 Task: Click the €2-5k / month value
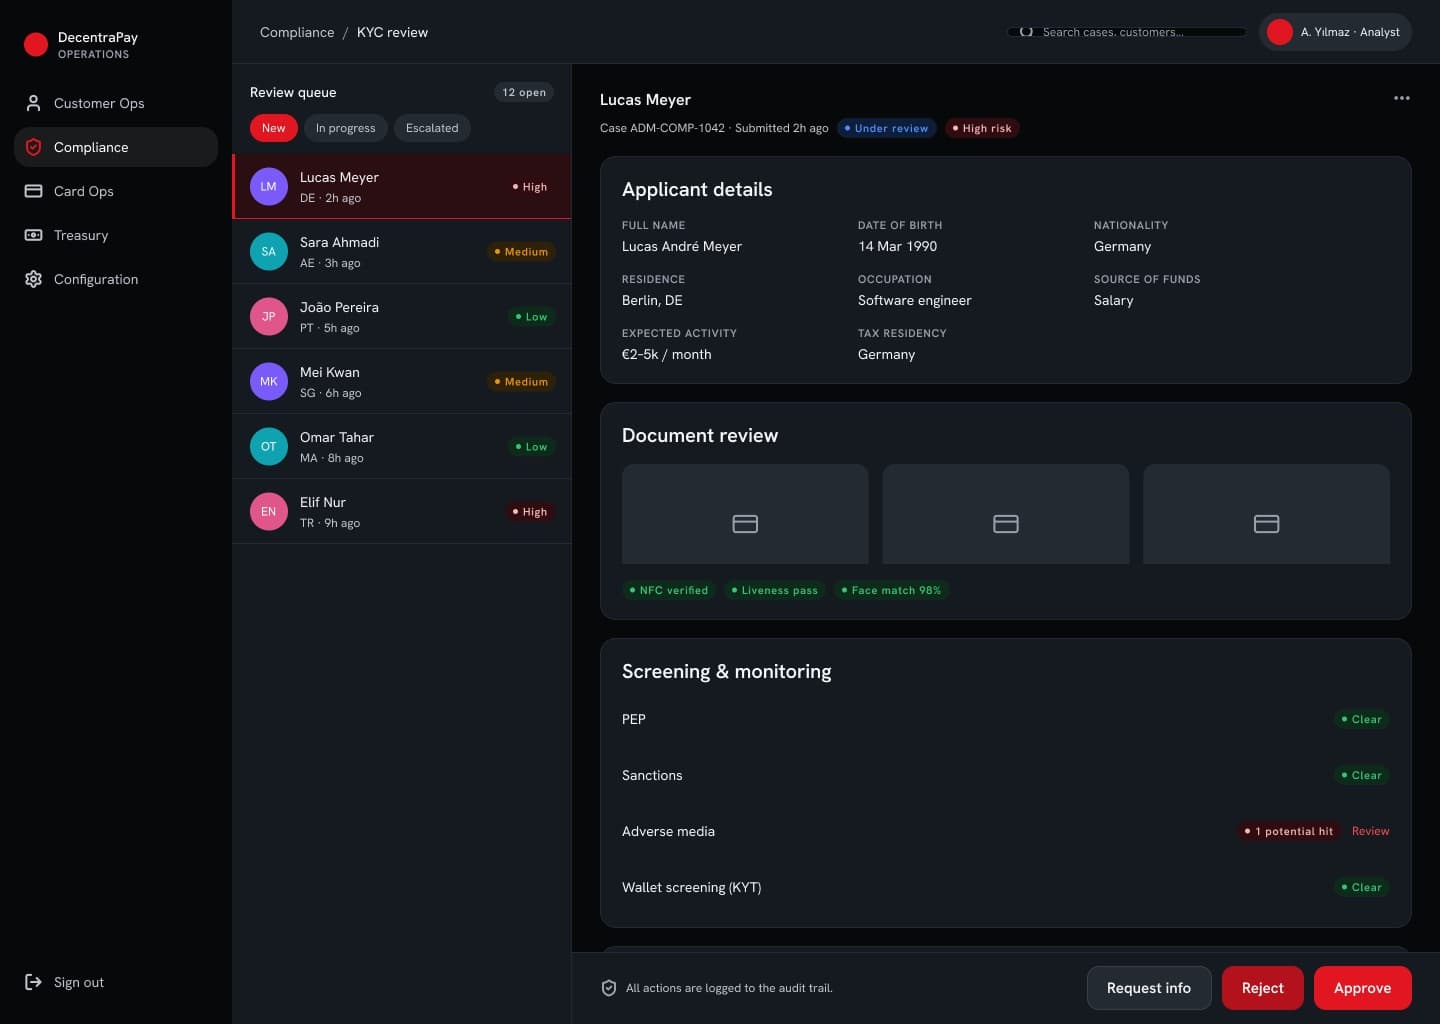tap(667, 354)
